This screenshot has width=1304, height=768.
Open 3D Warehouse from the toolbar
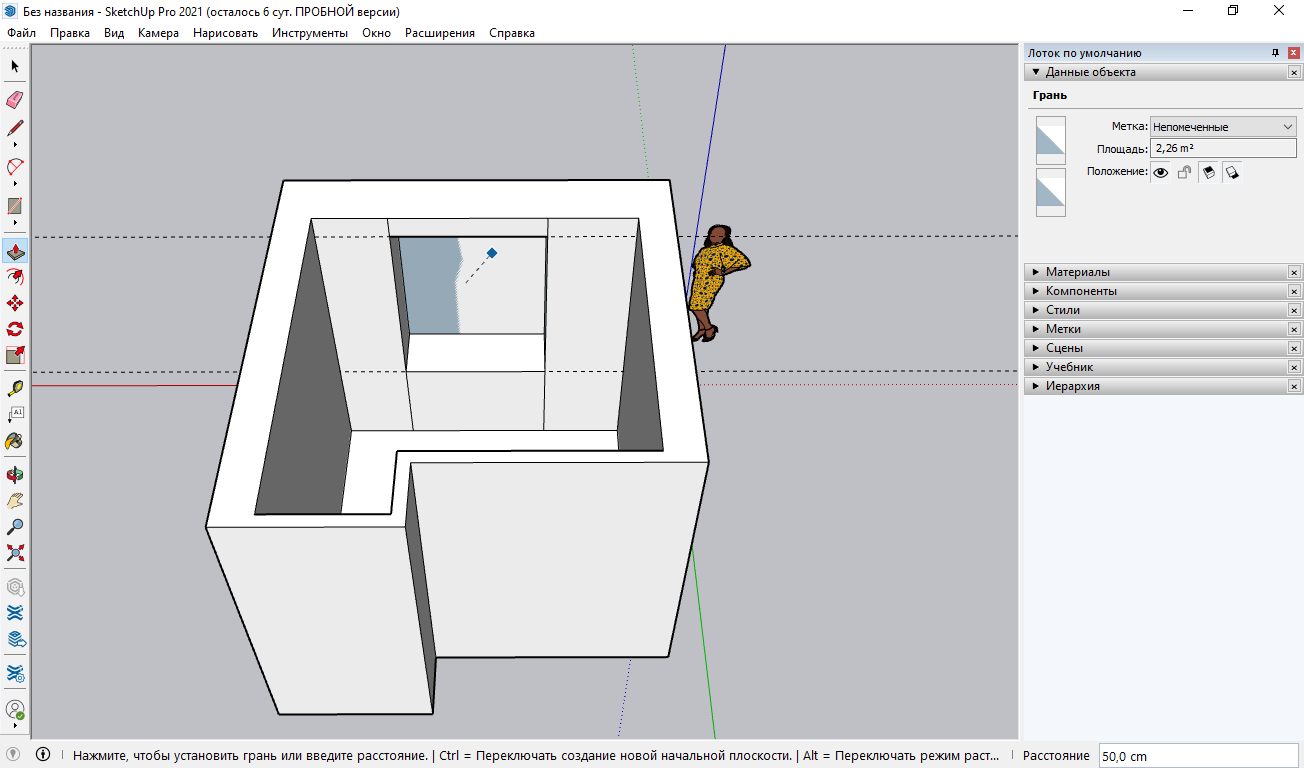[x=15, y=586]
